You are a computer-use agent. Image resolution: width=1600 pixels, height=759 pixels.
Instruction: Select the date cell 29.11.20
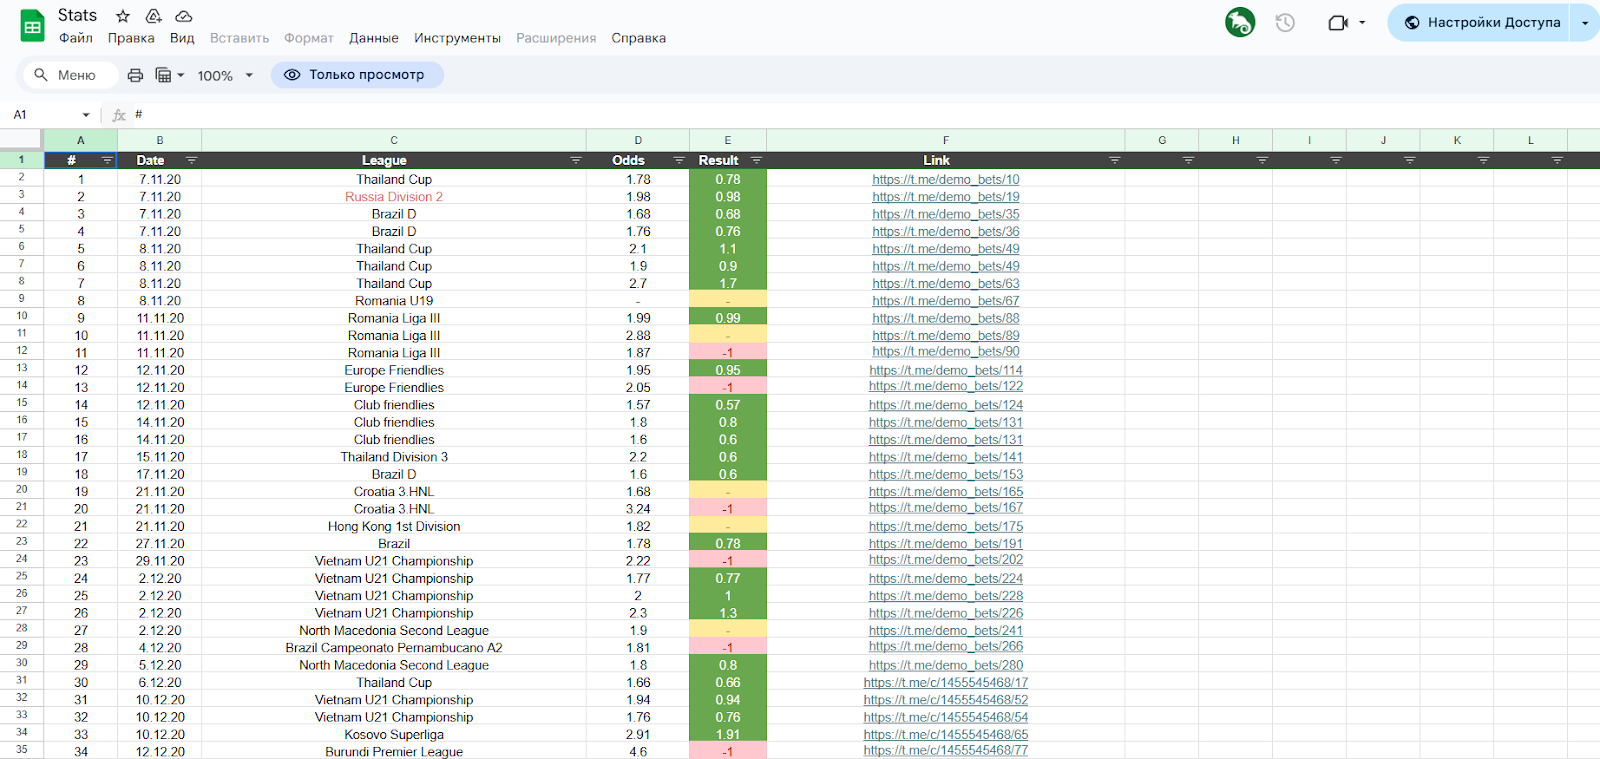160,561
